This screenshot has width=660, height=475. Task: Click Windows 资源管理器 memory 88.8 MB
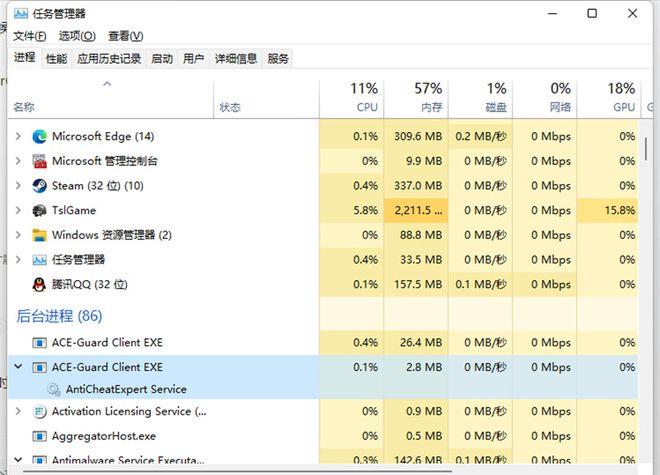point(421,235)
